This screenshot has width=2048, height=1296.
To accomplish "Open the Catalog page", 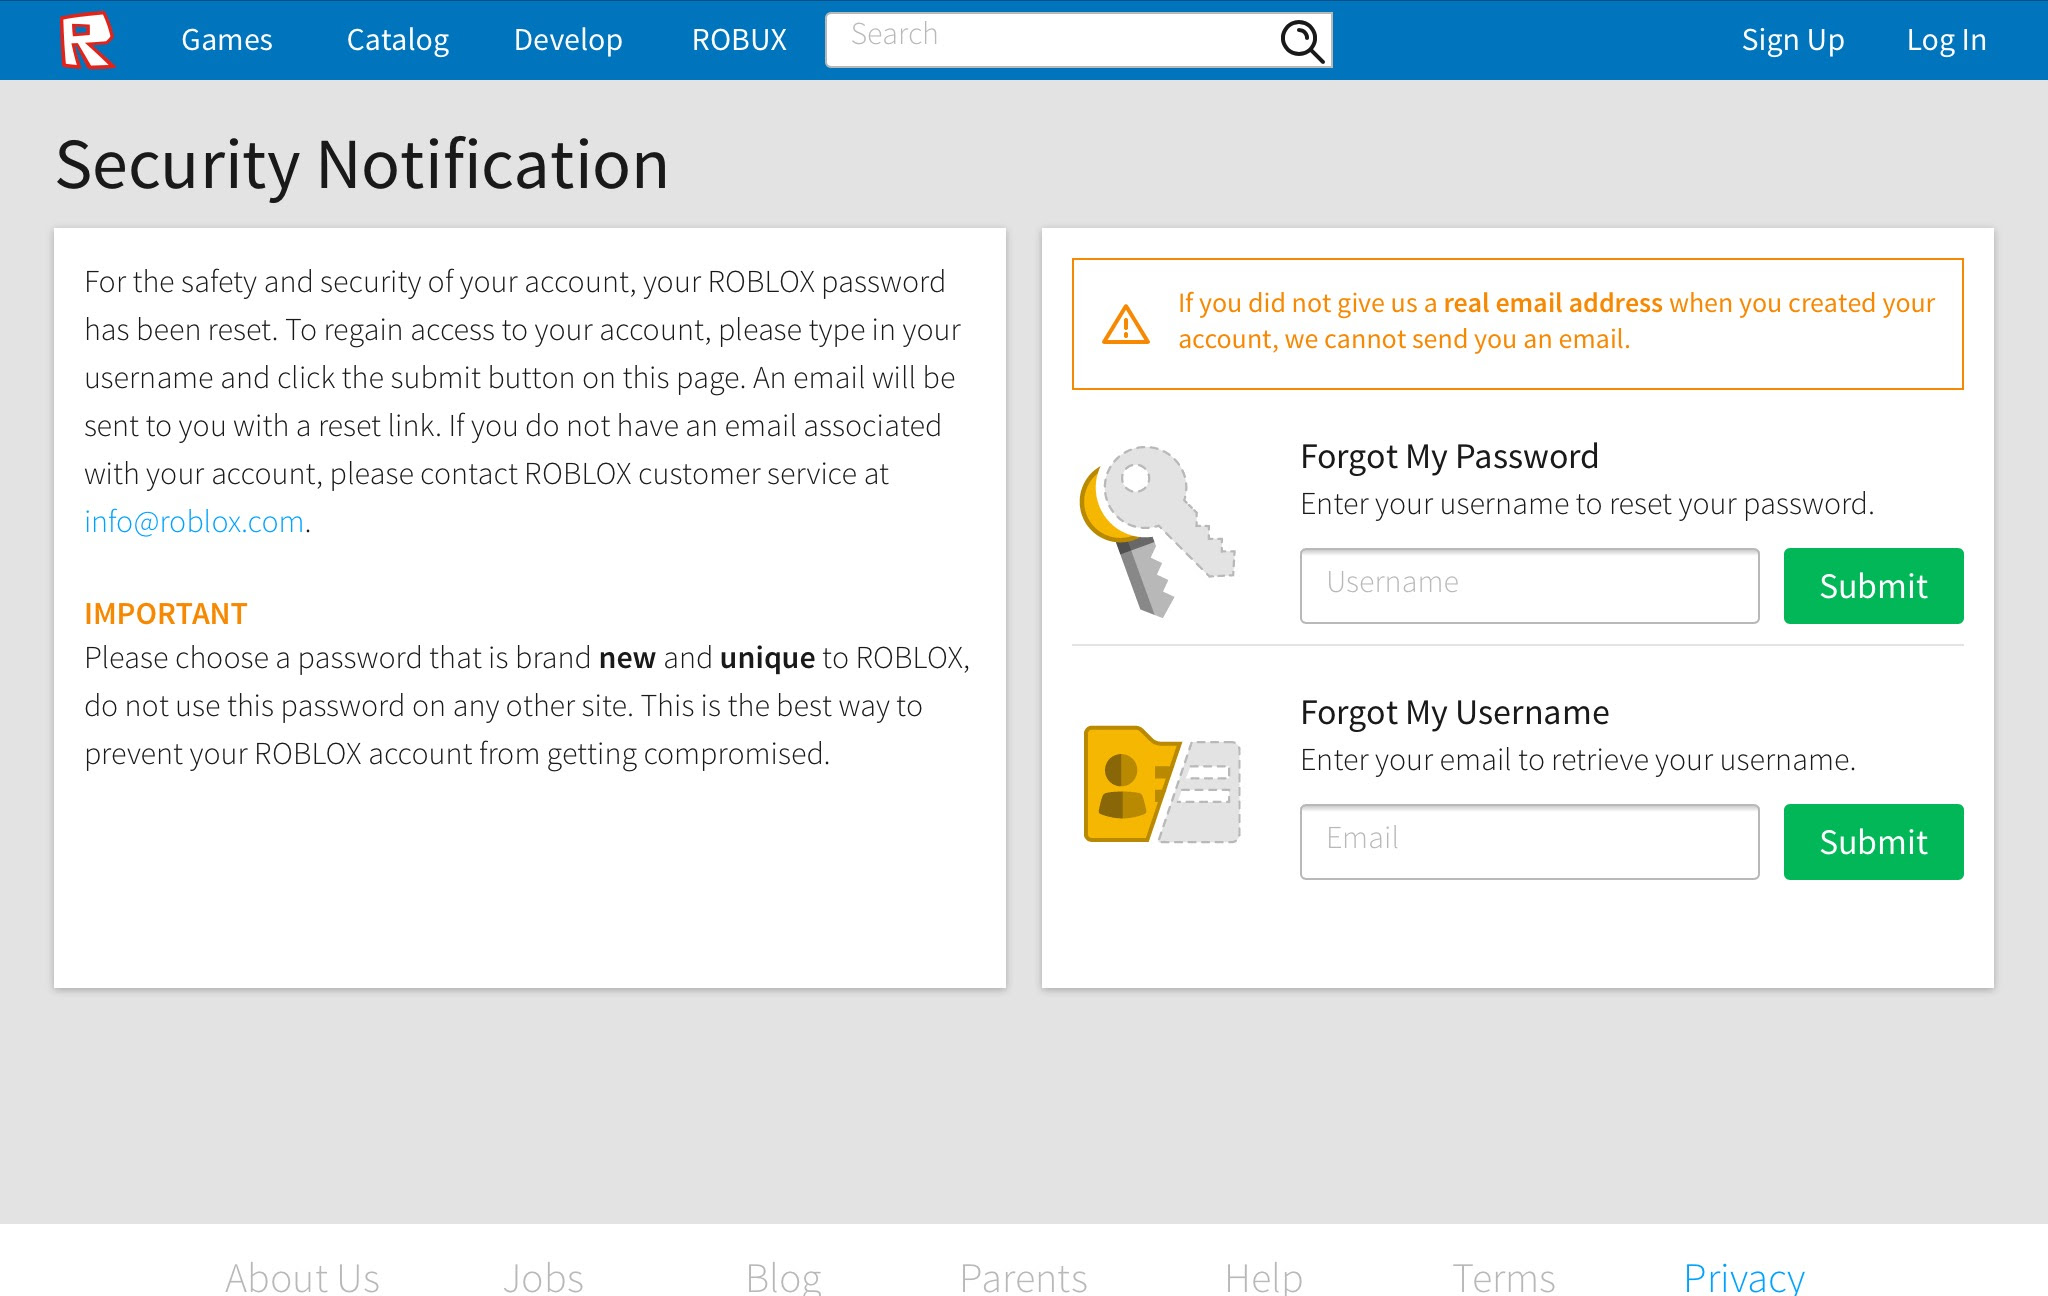I will pos(398,40).
